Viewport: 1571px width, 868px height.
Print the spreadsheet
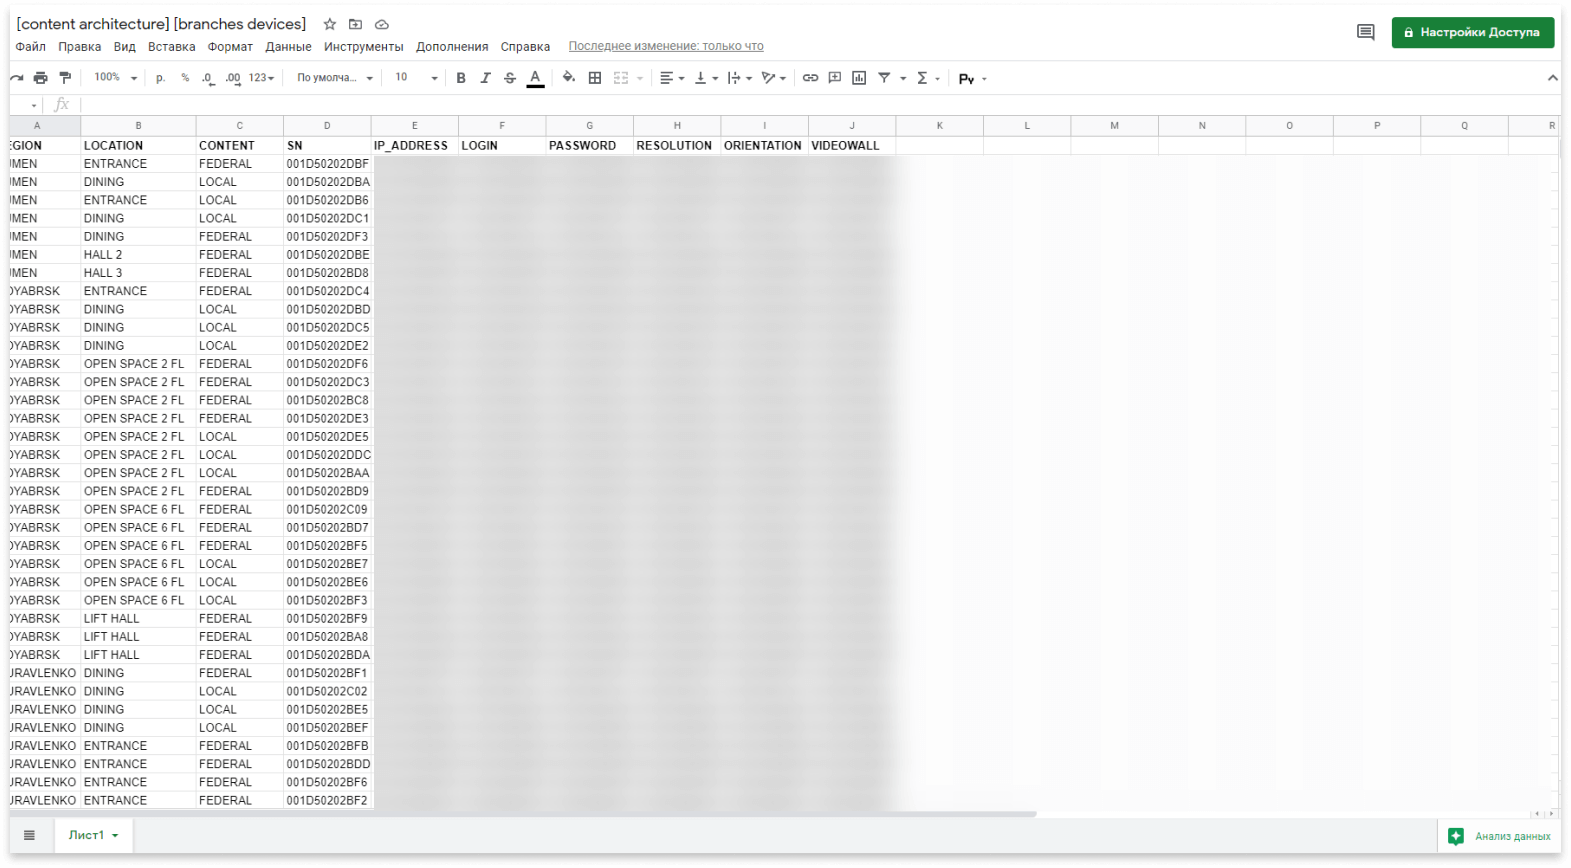click(x=40, y=78)
